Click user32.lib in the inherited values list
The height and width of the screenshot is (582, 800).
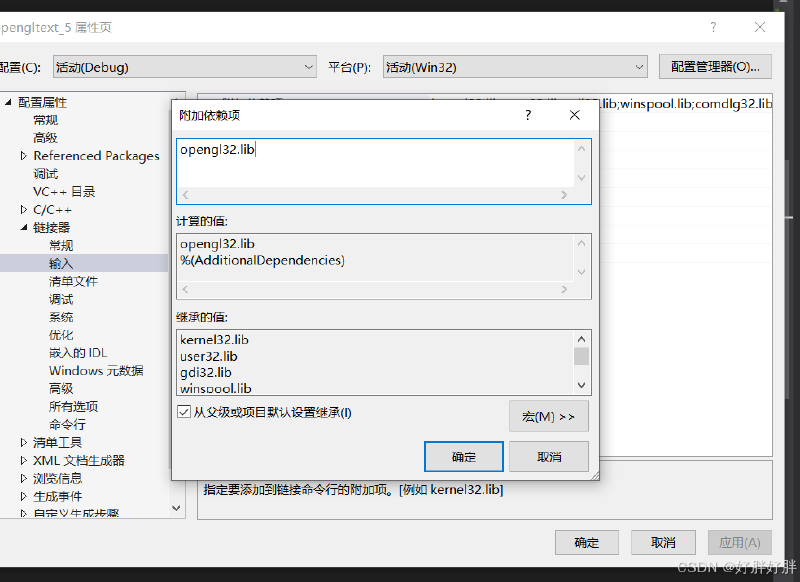point(209,356)
